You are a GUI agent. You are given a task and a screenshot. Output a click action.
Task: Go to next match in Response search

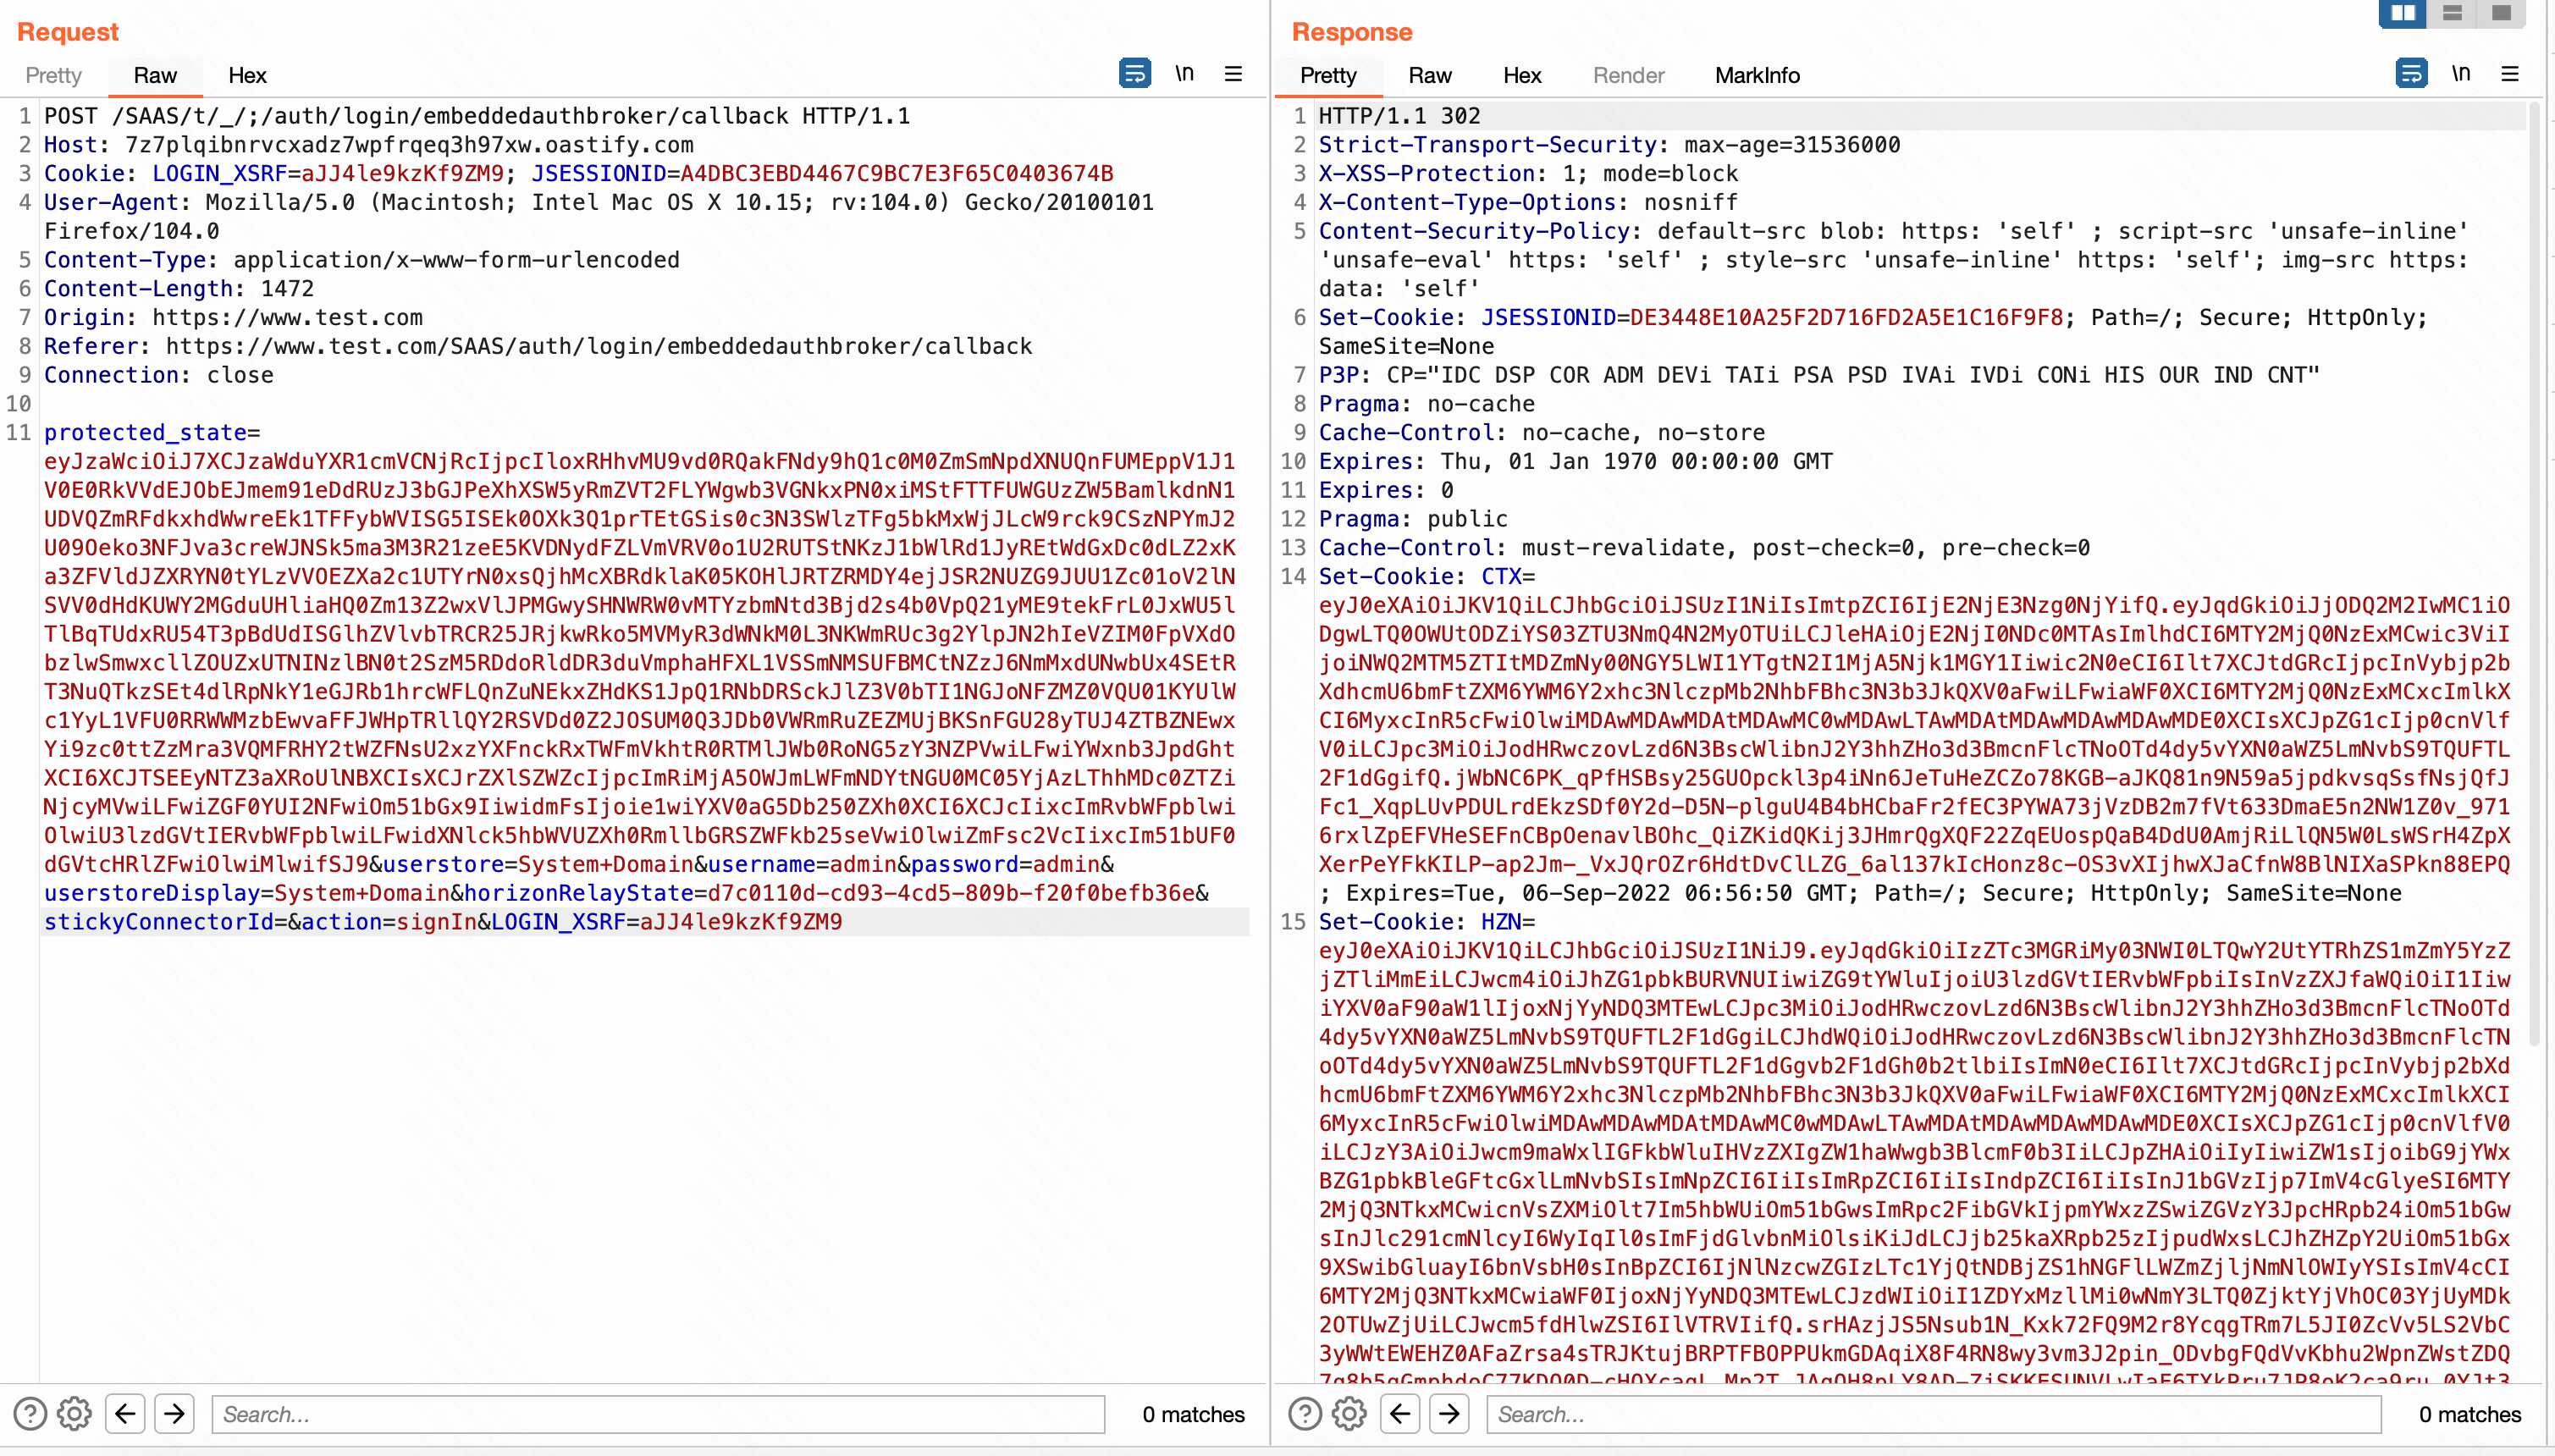(1449, 1414)
